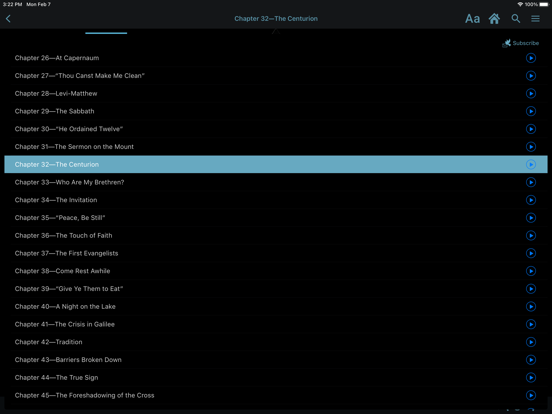Select highlighted Chapter 32—The Centurion row text
The width and height of the screenshot is (552, 414).
(57, 164)
